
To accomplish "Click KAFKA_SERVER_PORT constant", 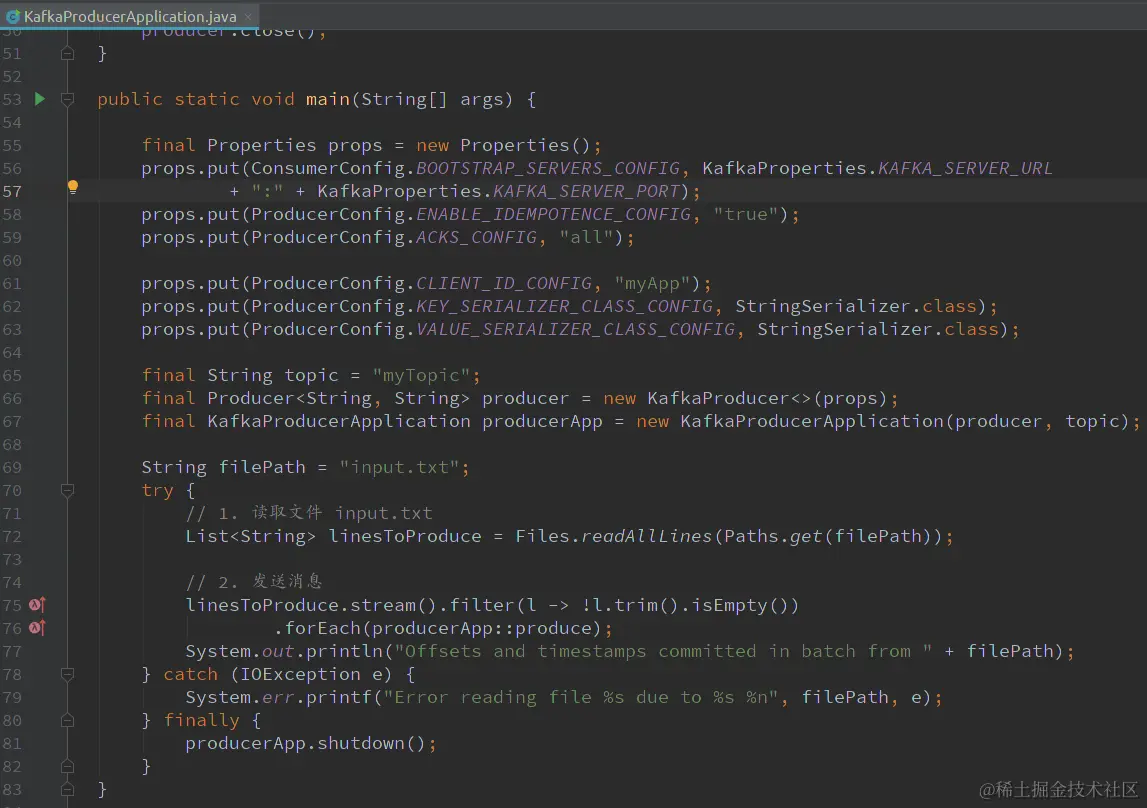I will tap(587, 191).
